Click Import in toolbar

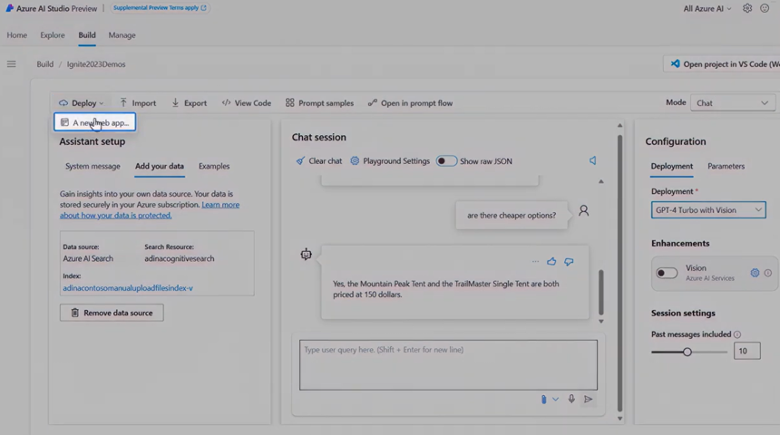click(138, 103)
